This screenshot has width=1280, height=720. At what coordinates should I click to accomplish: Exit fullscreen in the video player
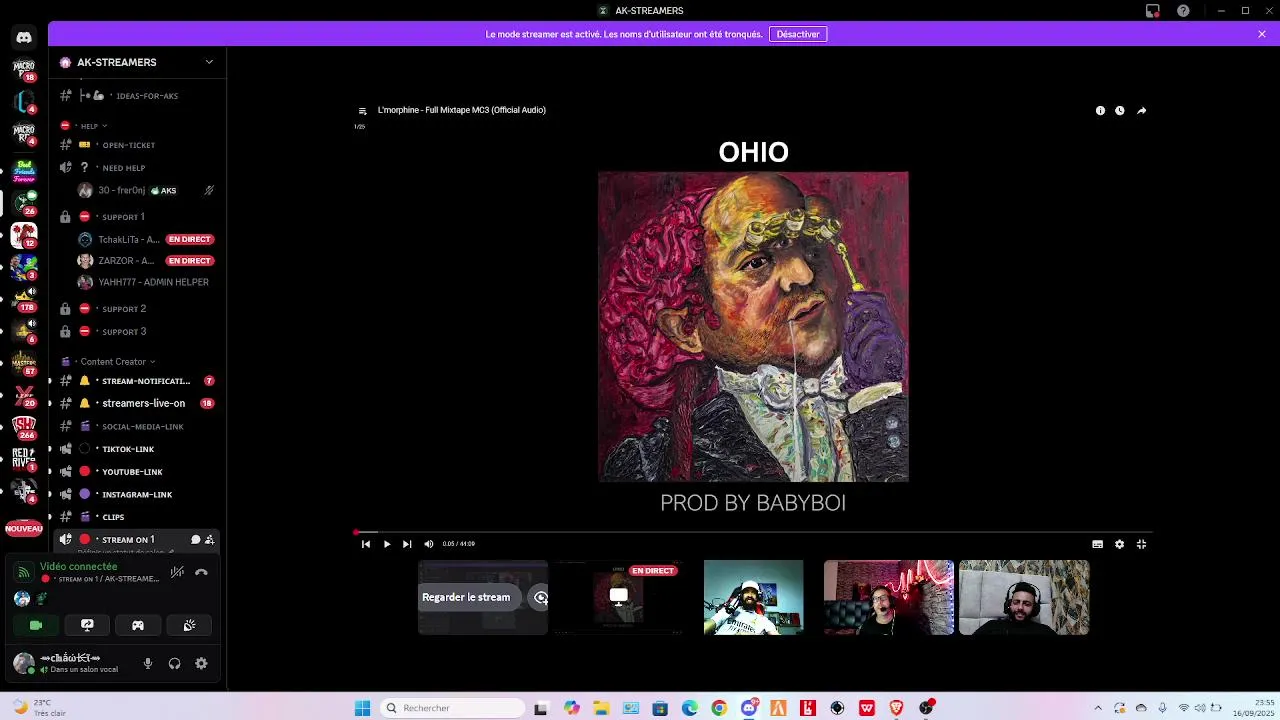click(1141, 544)
